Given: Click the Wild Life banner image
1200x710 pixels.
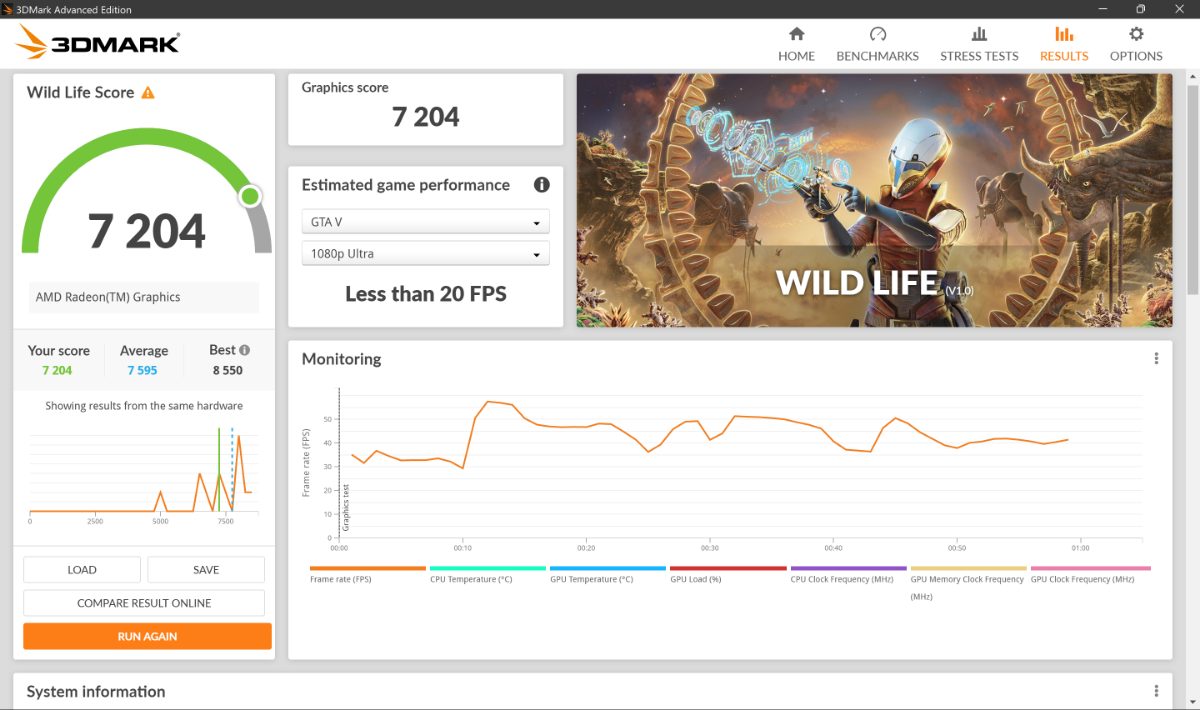Looking at the screenshot, I should point(874,200).
